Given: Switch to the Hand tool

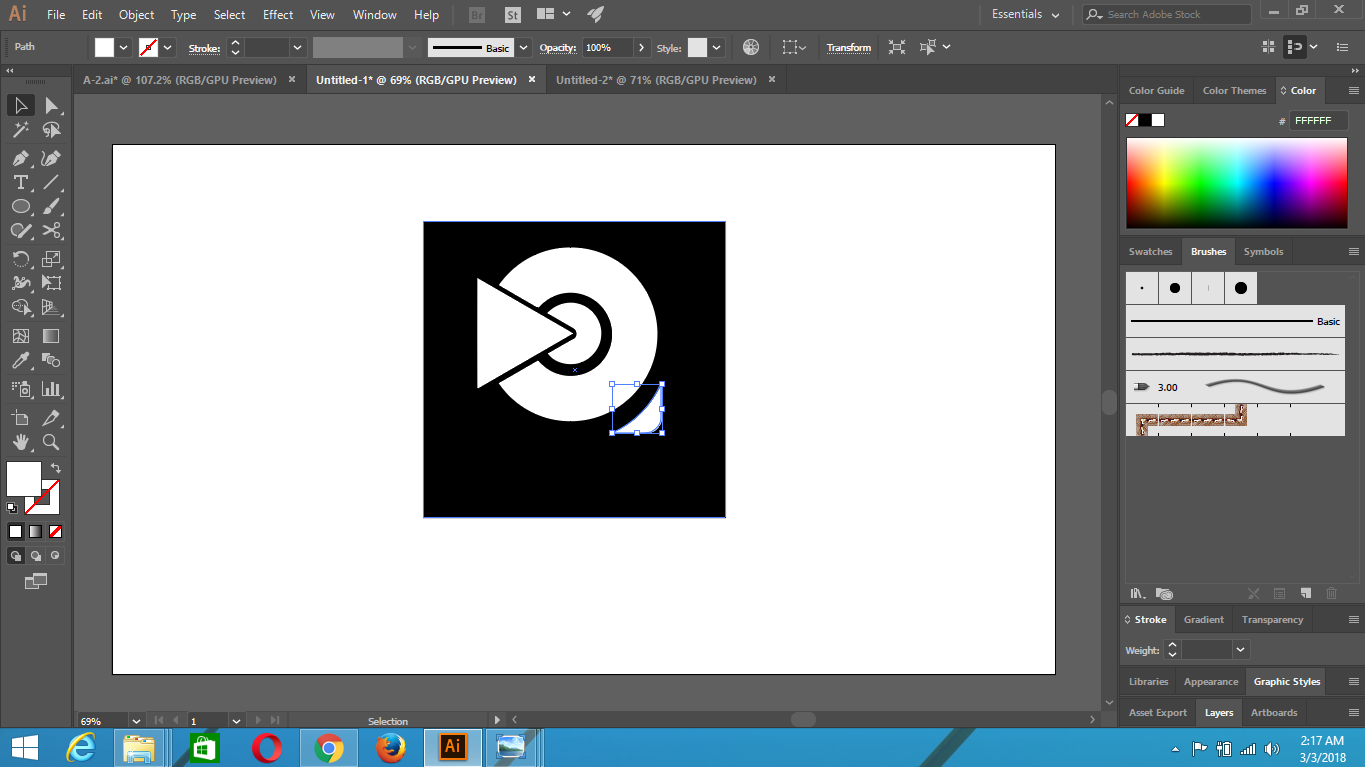Looking at the screenshot, I should [20, 442].
